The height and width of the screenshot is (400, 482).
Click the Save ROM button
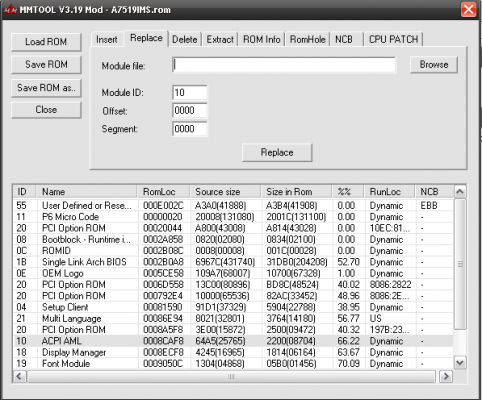point(46,64)
